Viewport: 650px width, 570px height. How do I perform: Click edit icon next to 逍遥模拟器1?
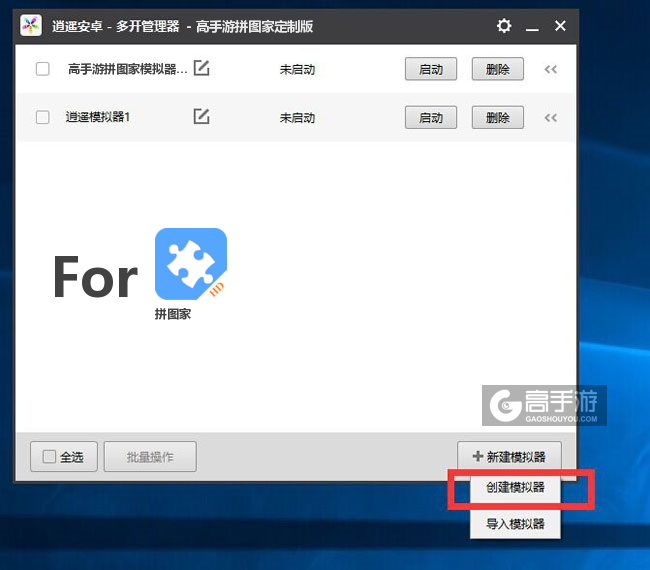tap(201, 117)
